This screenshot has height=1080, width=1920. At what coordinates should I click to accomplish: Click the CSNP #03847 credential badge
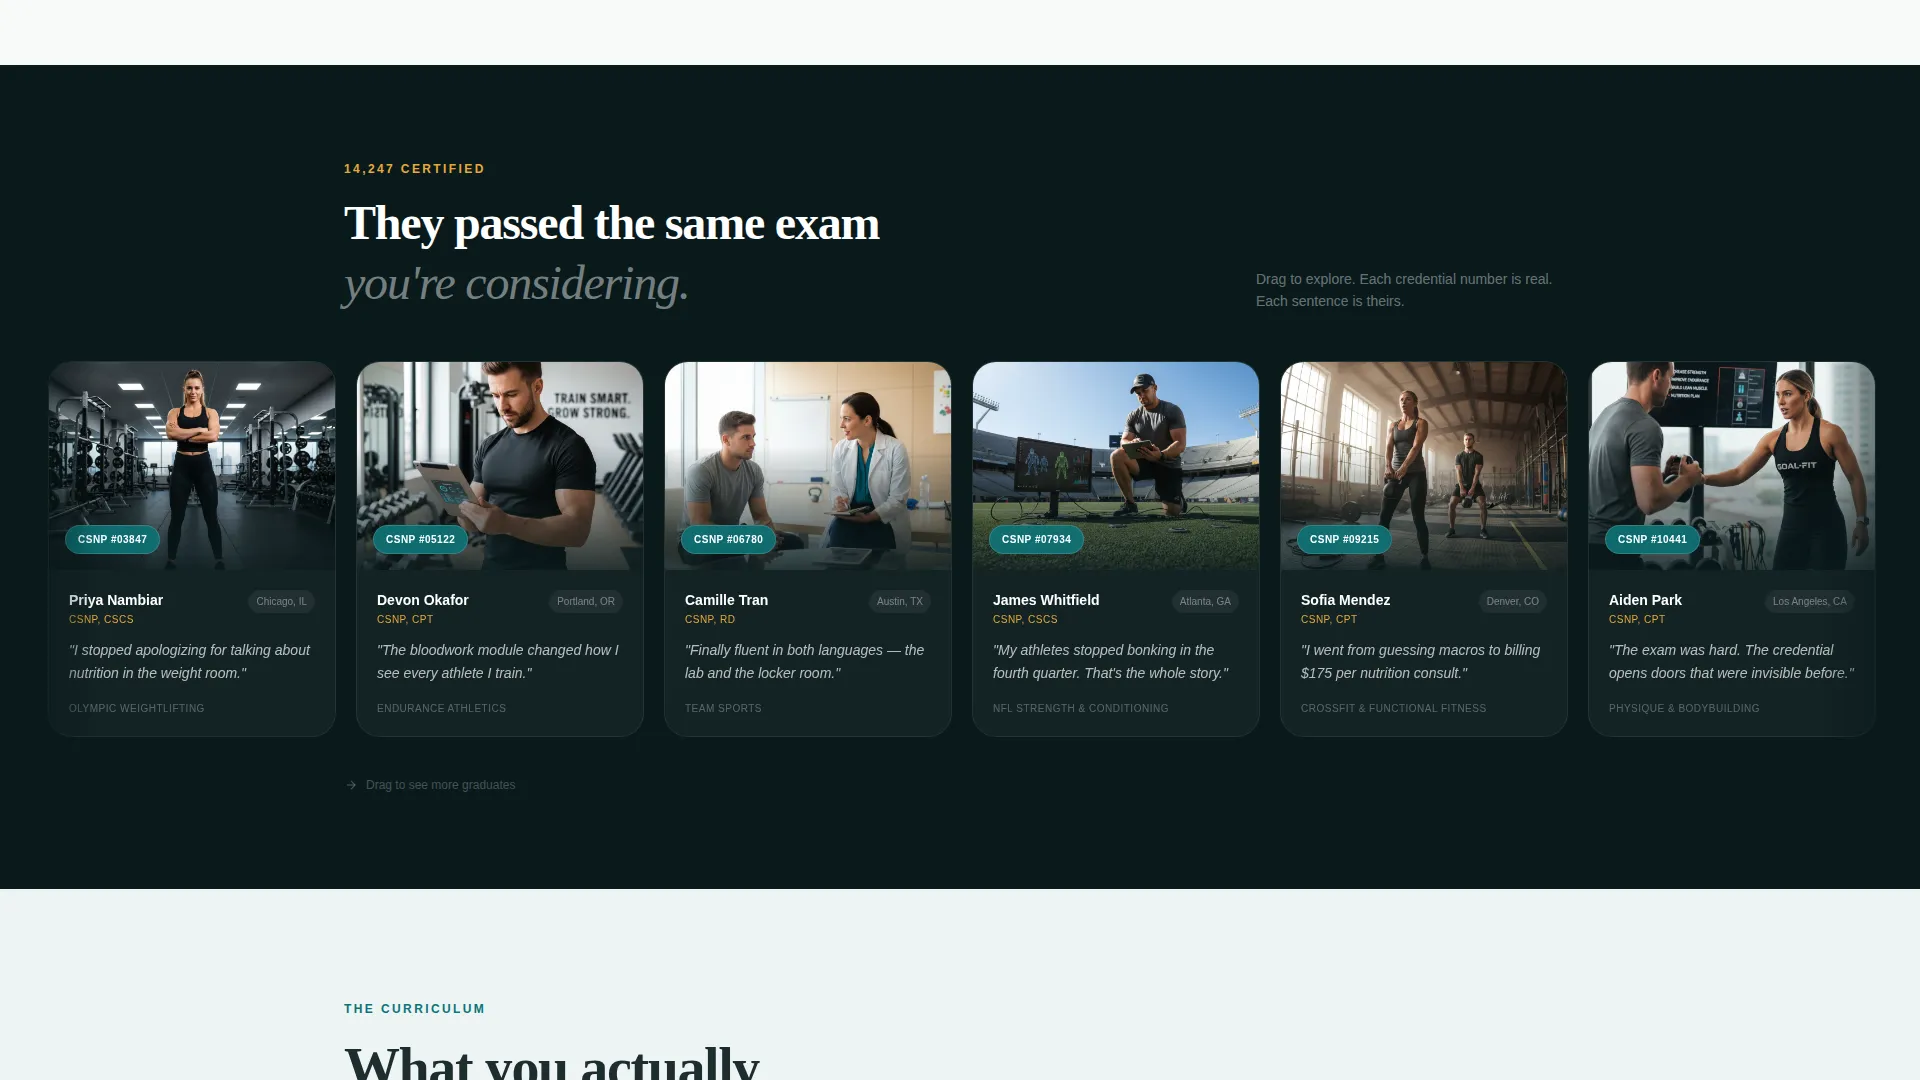[x=112, y=539]
